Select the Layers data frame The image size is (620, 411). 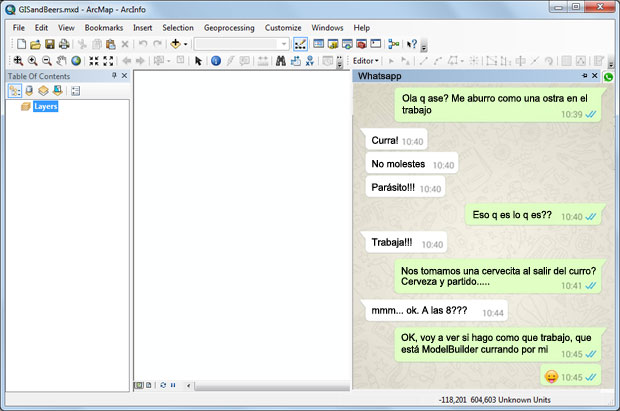(x=45, y=106)
